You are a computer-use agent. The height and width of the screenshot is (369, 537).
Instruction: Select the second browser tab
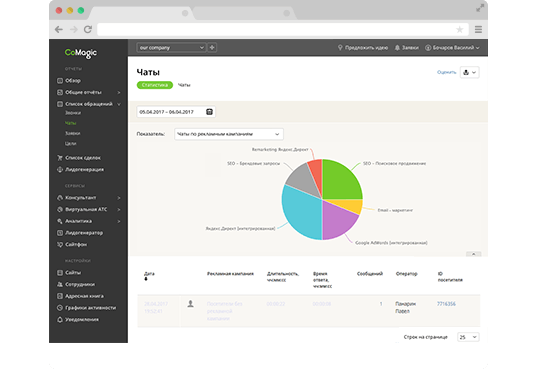coord(244,13)
